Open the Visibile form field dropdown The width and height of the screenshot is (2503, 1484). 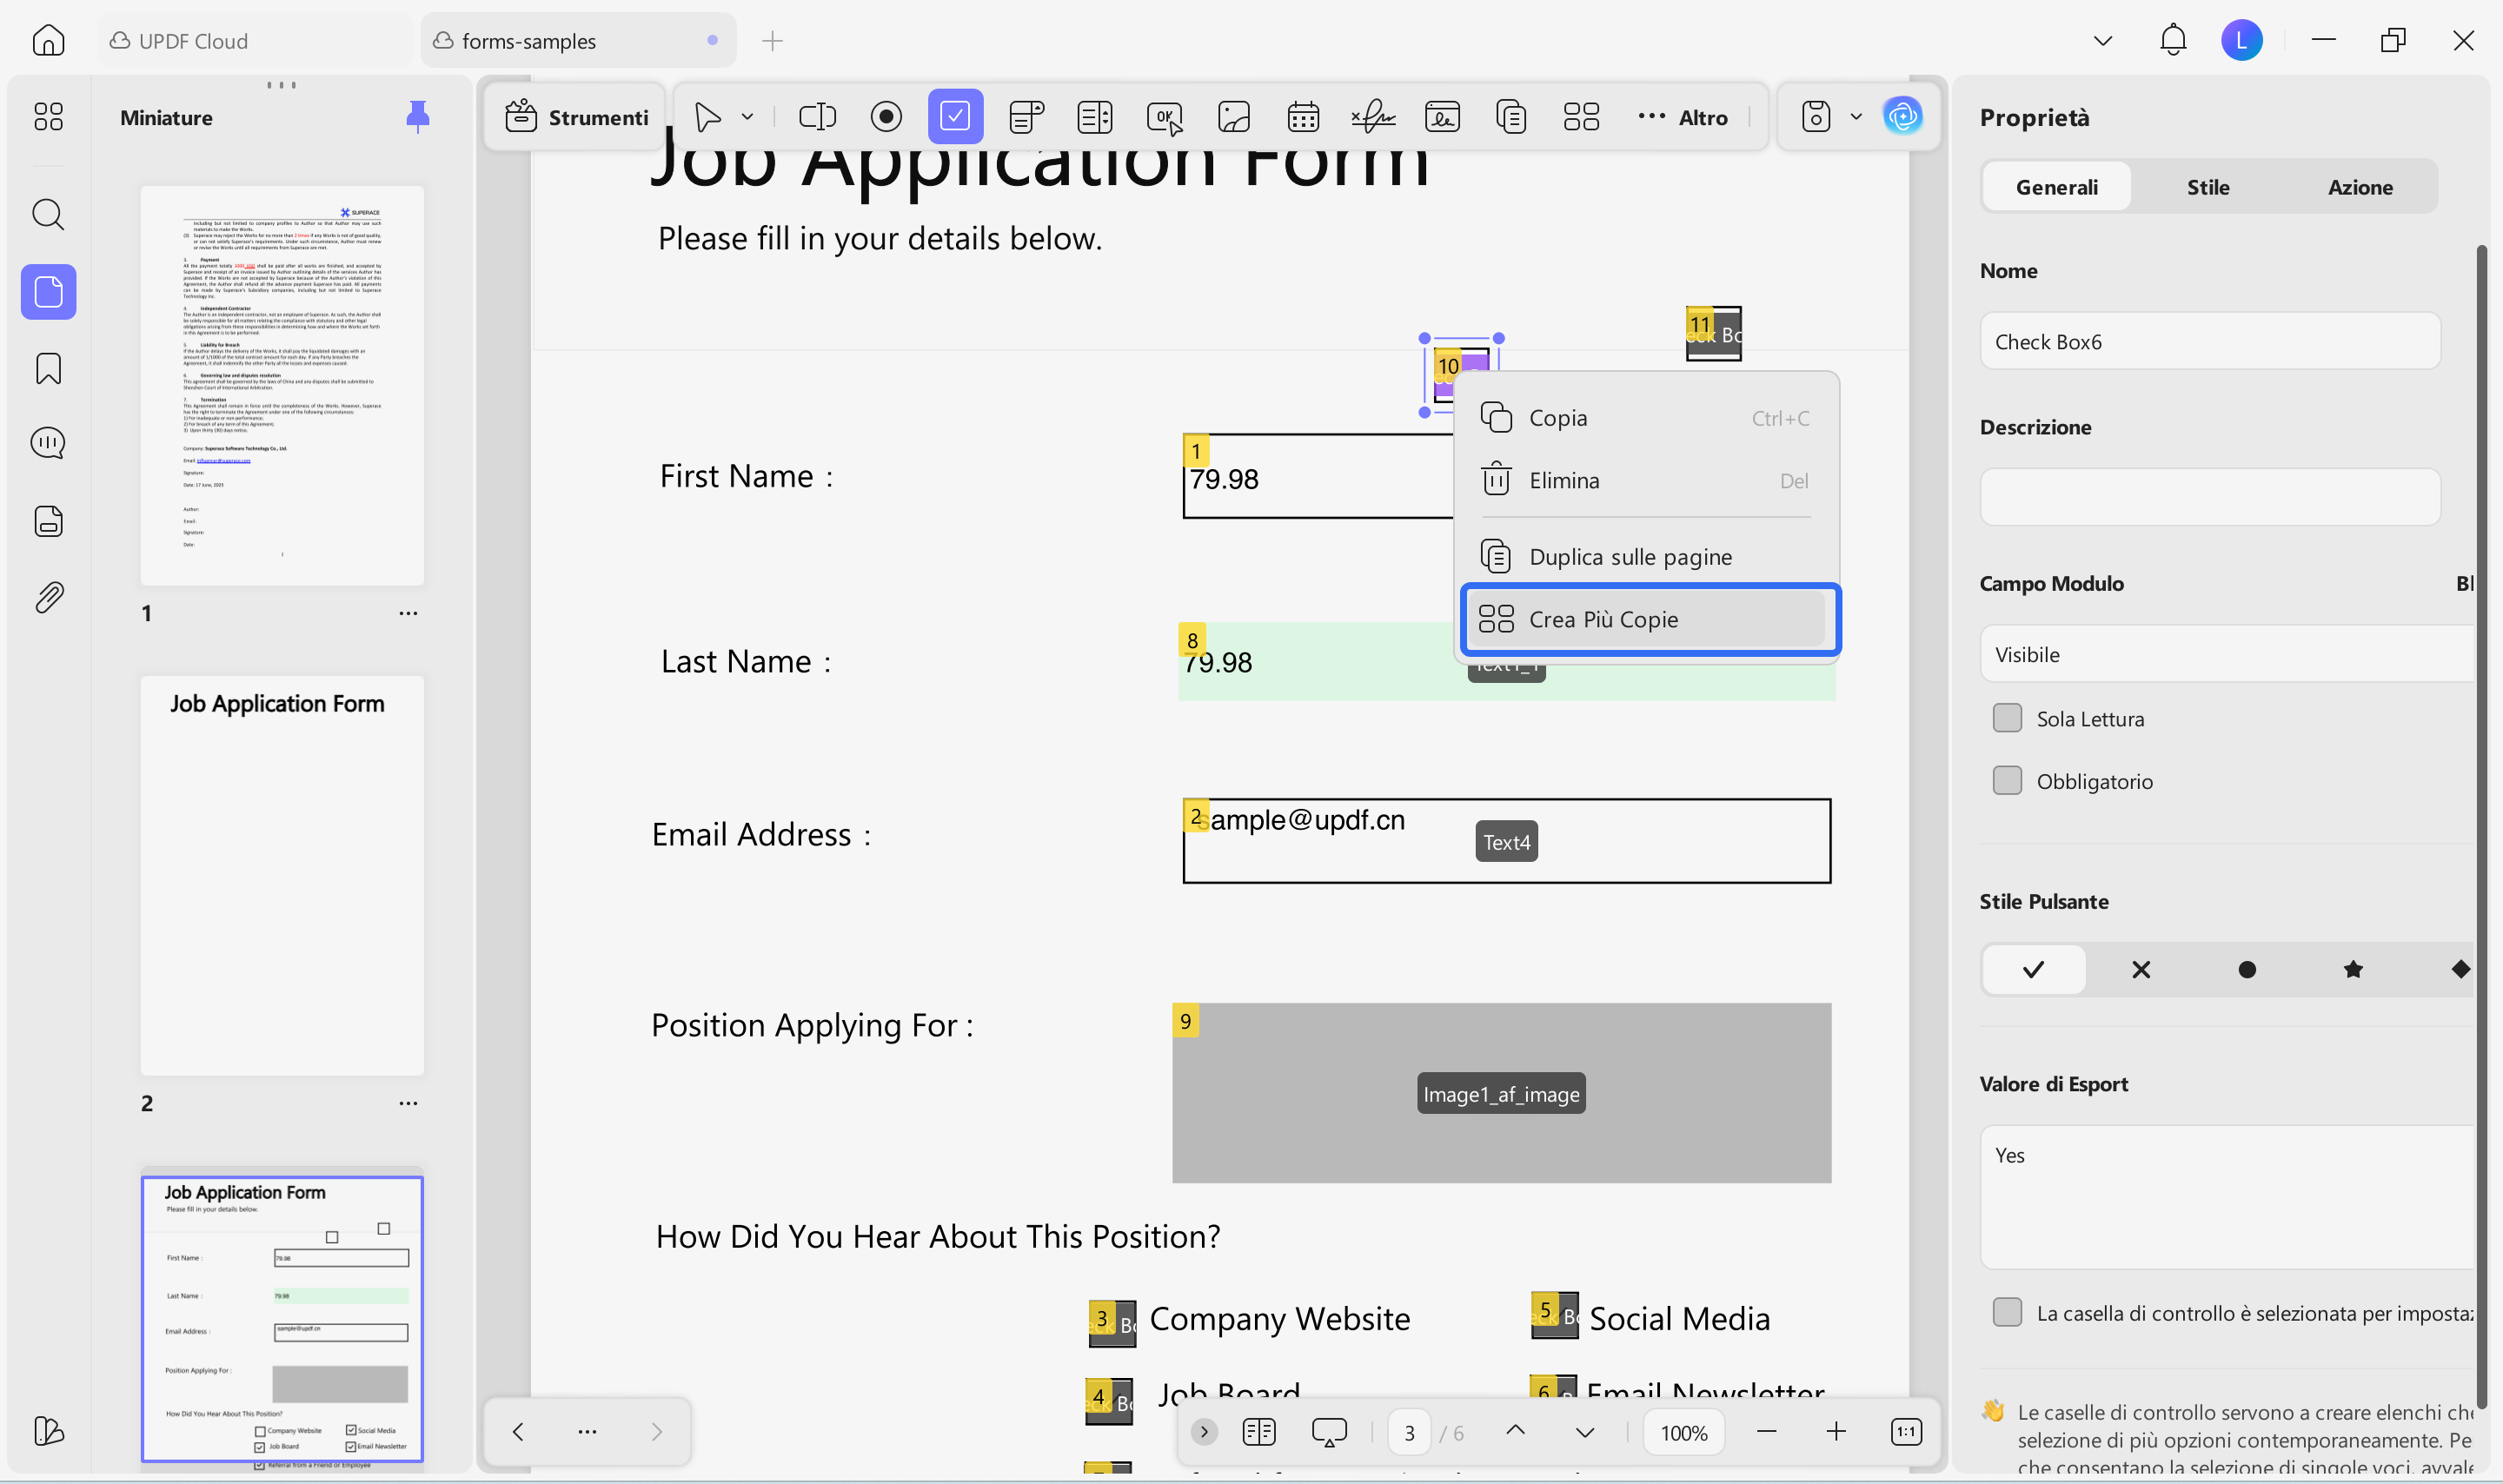point(2226,654)
